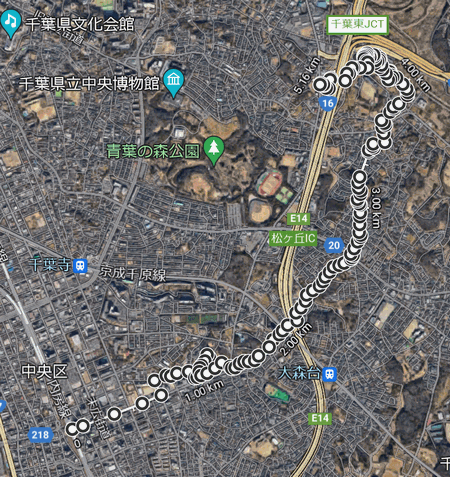The image size is (450, 477).
Task: Click the 千葉県文化会館 music note pin
Action: [x=10, y=23]
